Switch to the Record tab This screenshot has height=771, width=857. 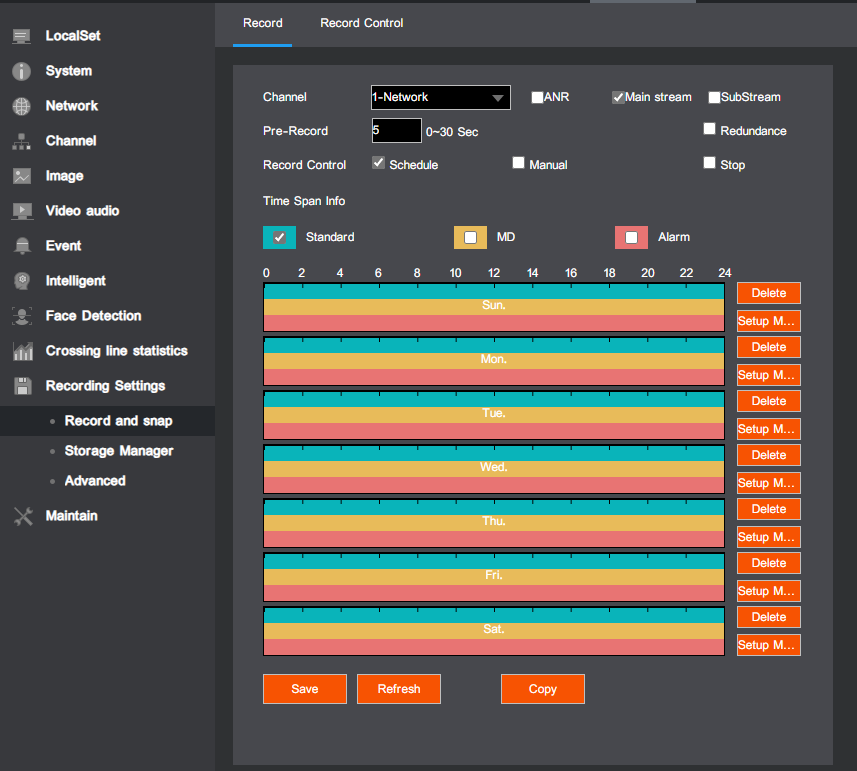click(262, 23)
